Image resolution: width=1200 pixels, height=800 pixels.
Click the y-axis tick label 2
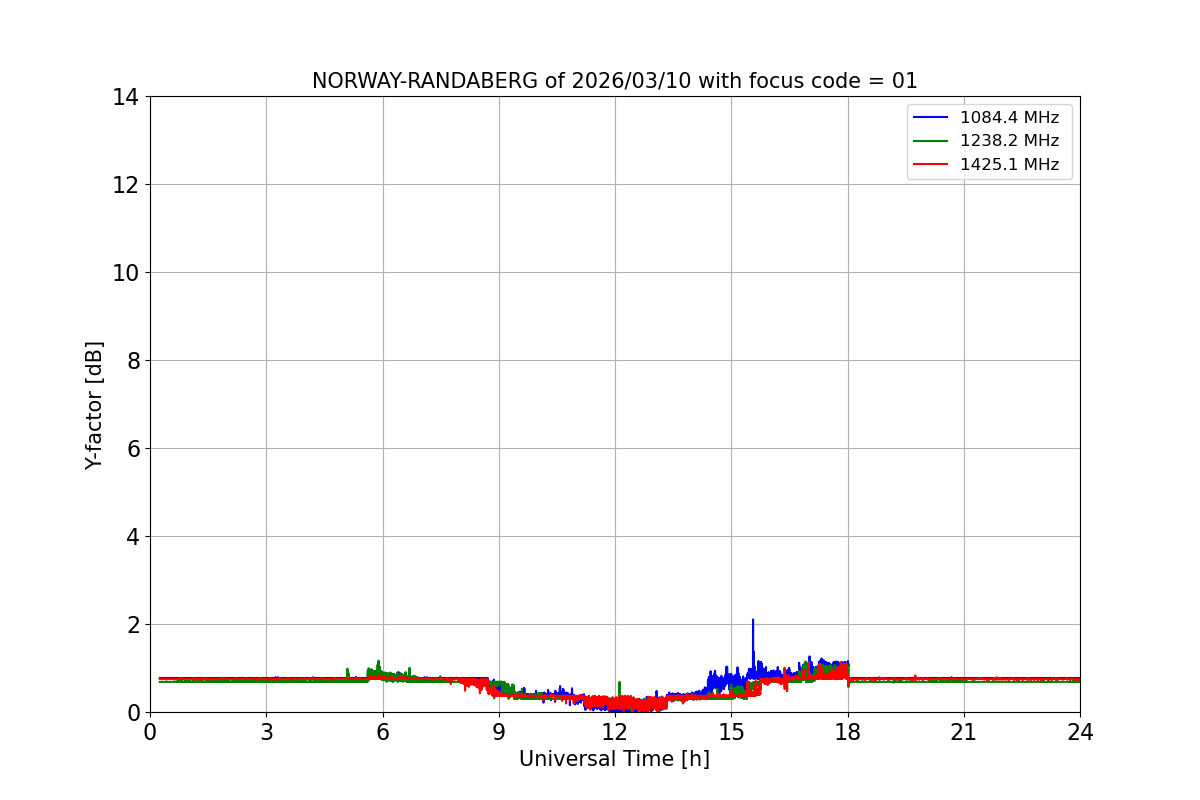coord(134,625)
